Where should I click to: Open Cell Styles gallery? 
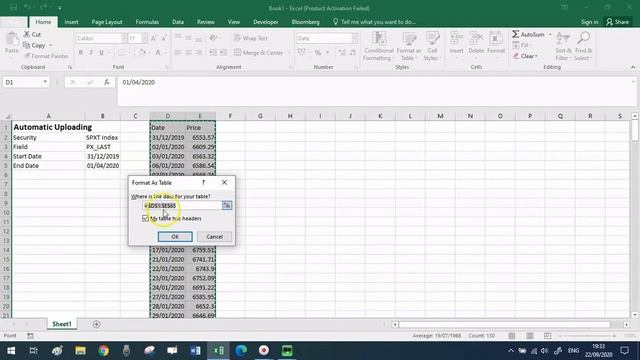[432, 46]
